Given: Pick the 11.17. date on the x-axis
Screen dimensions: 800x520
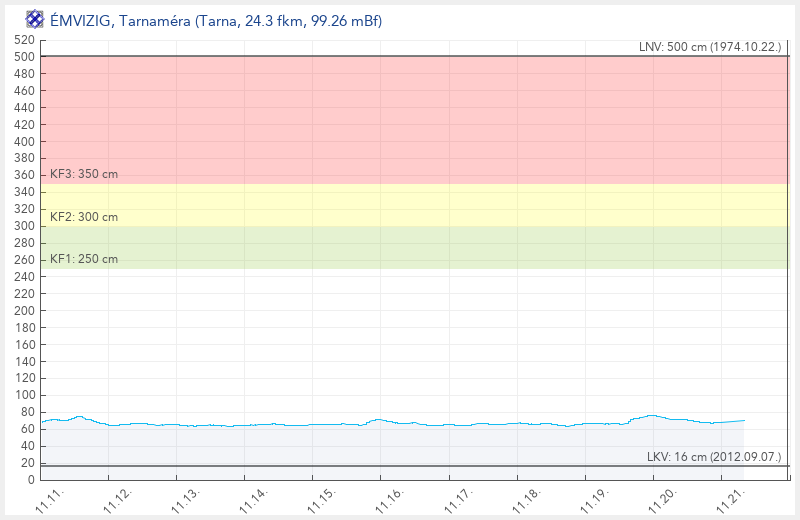Looking at the screenshot, I should tap(458, 499).
